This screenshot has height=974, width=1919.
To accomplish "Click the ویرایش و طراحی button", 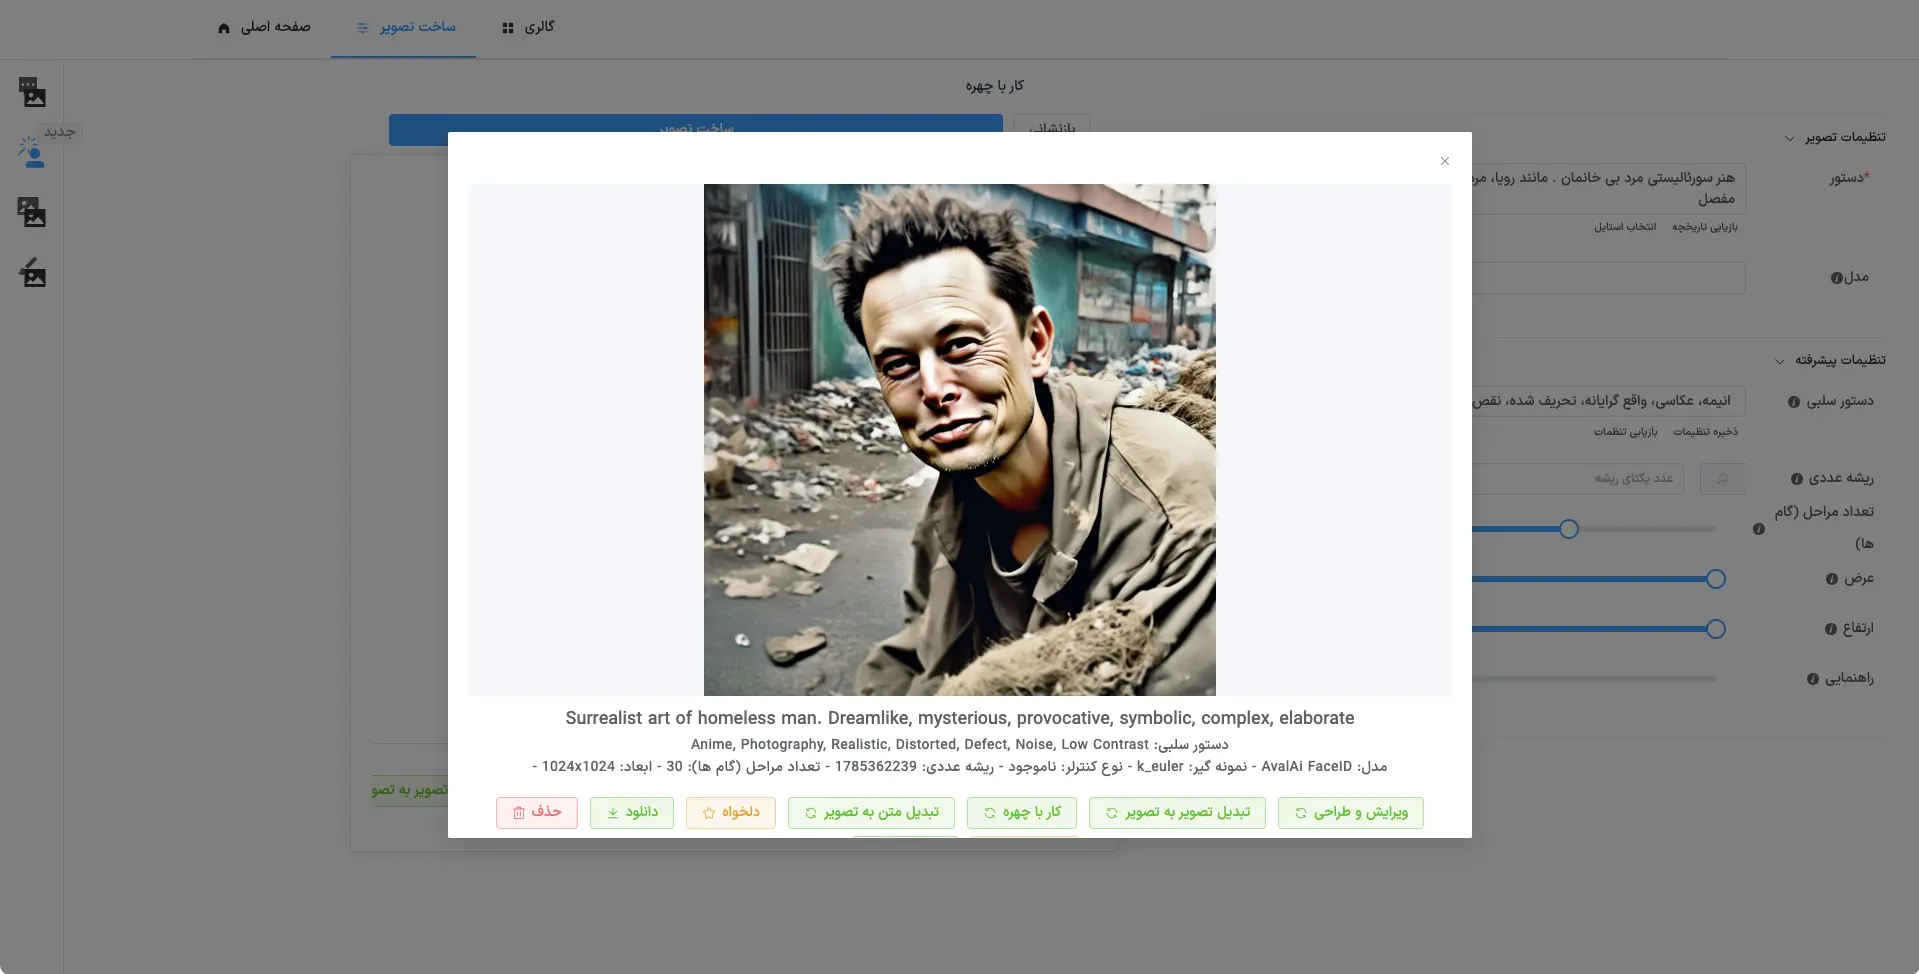I will coord(1351,812).
